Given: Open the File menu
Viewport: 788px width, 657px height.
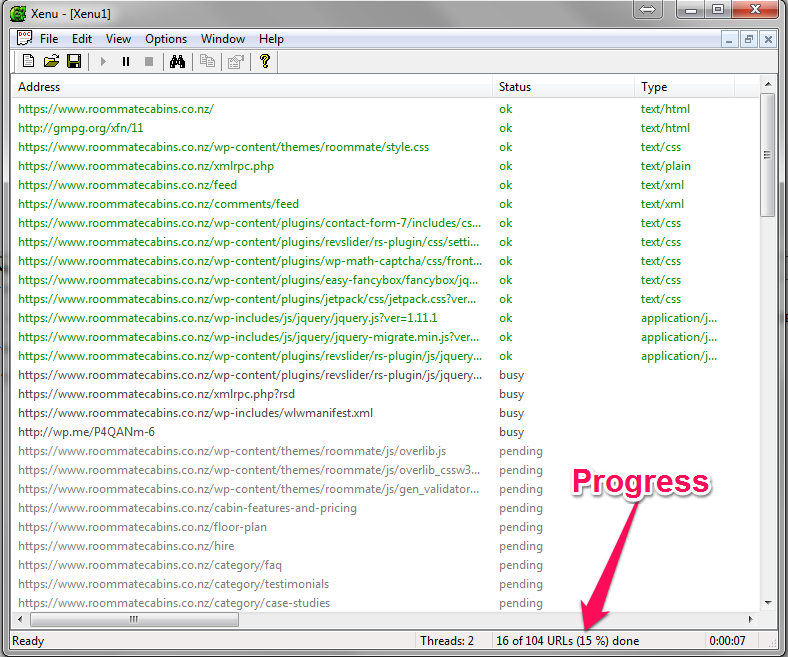Looking at the screenshot, I should coord(49,39).
